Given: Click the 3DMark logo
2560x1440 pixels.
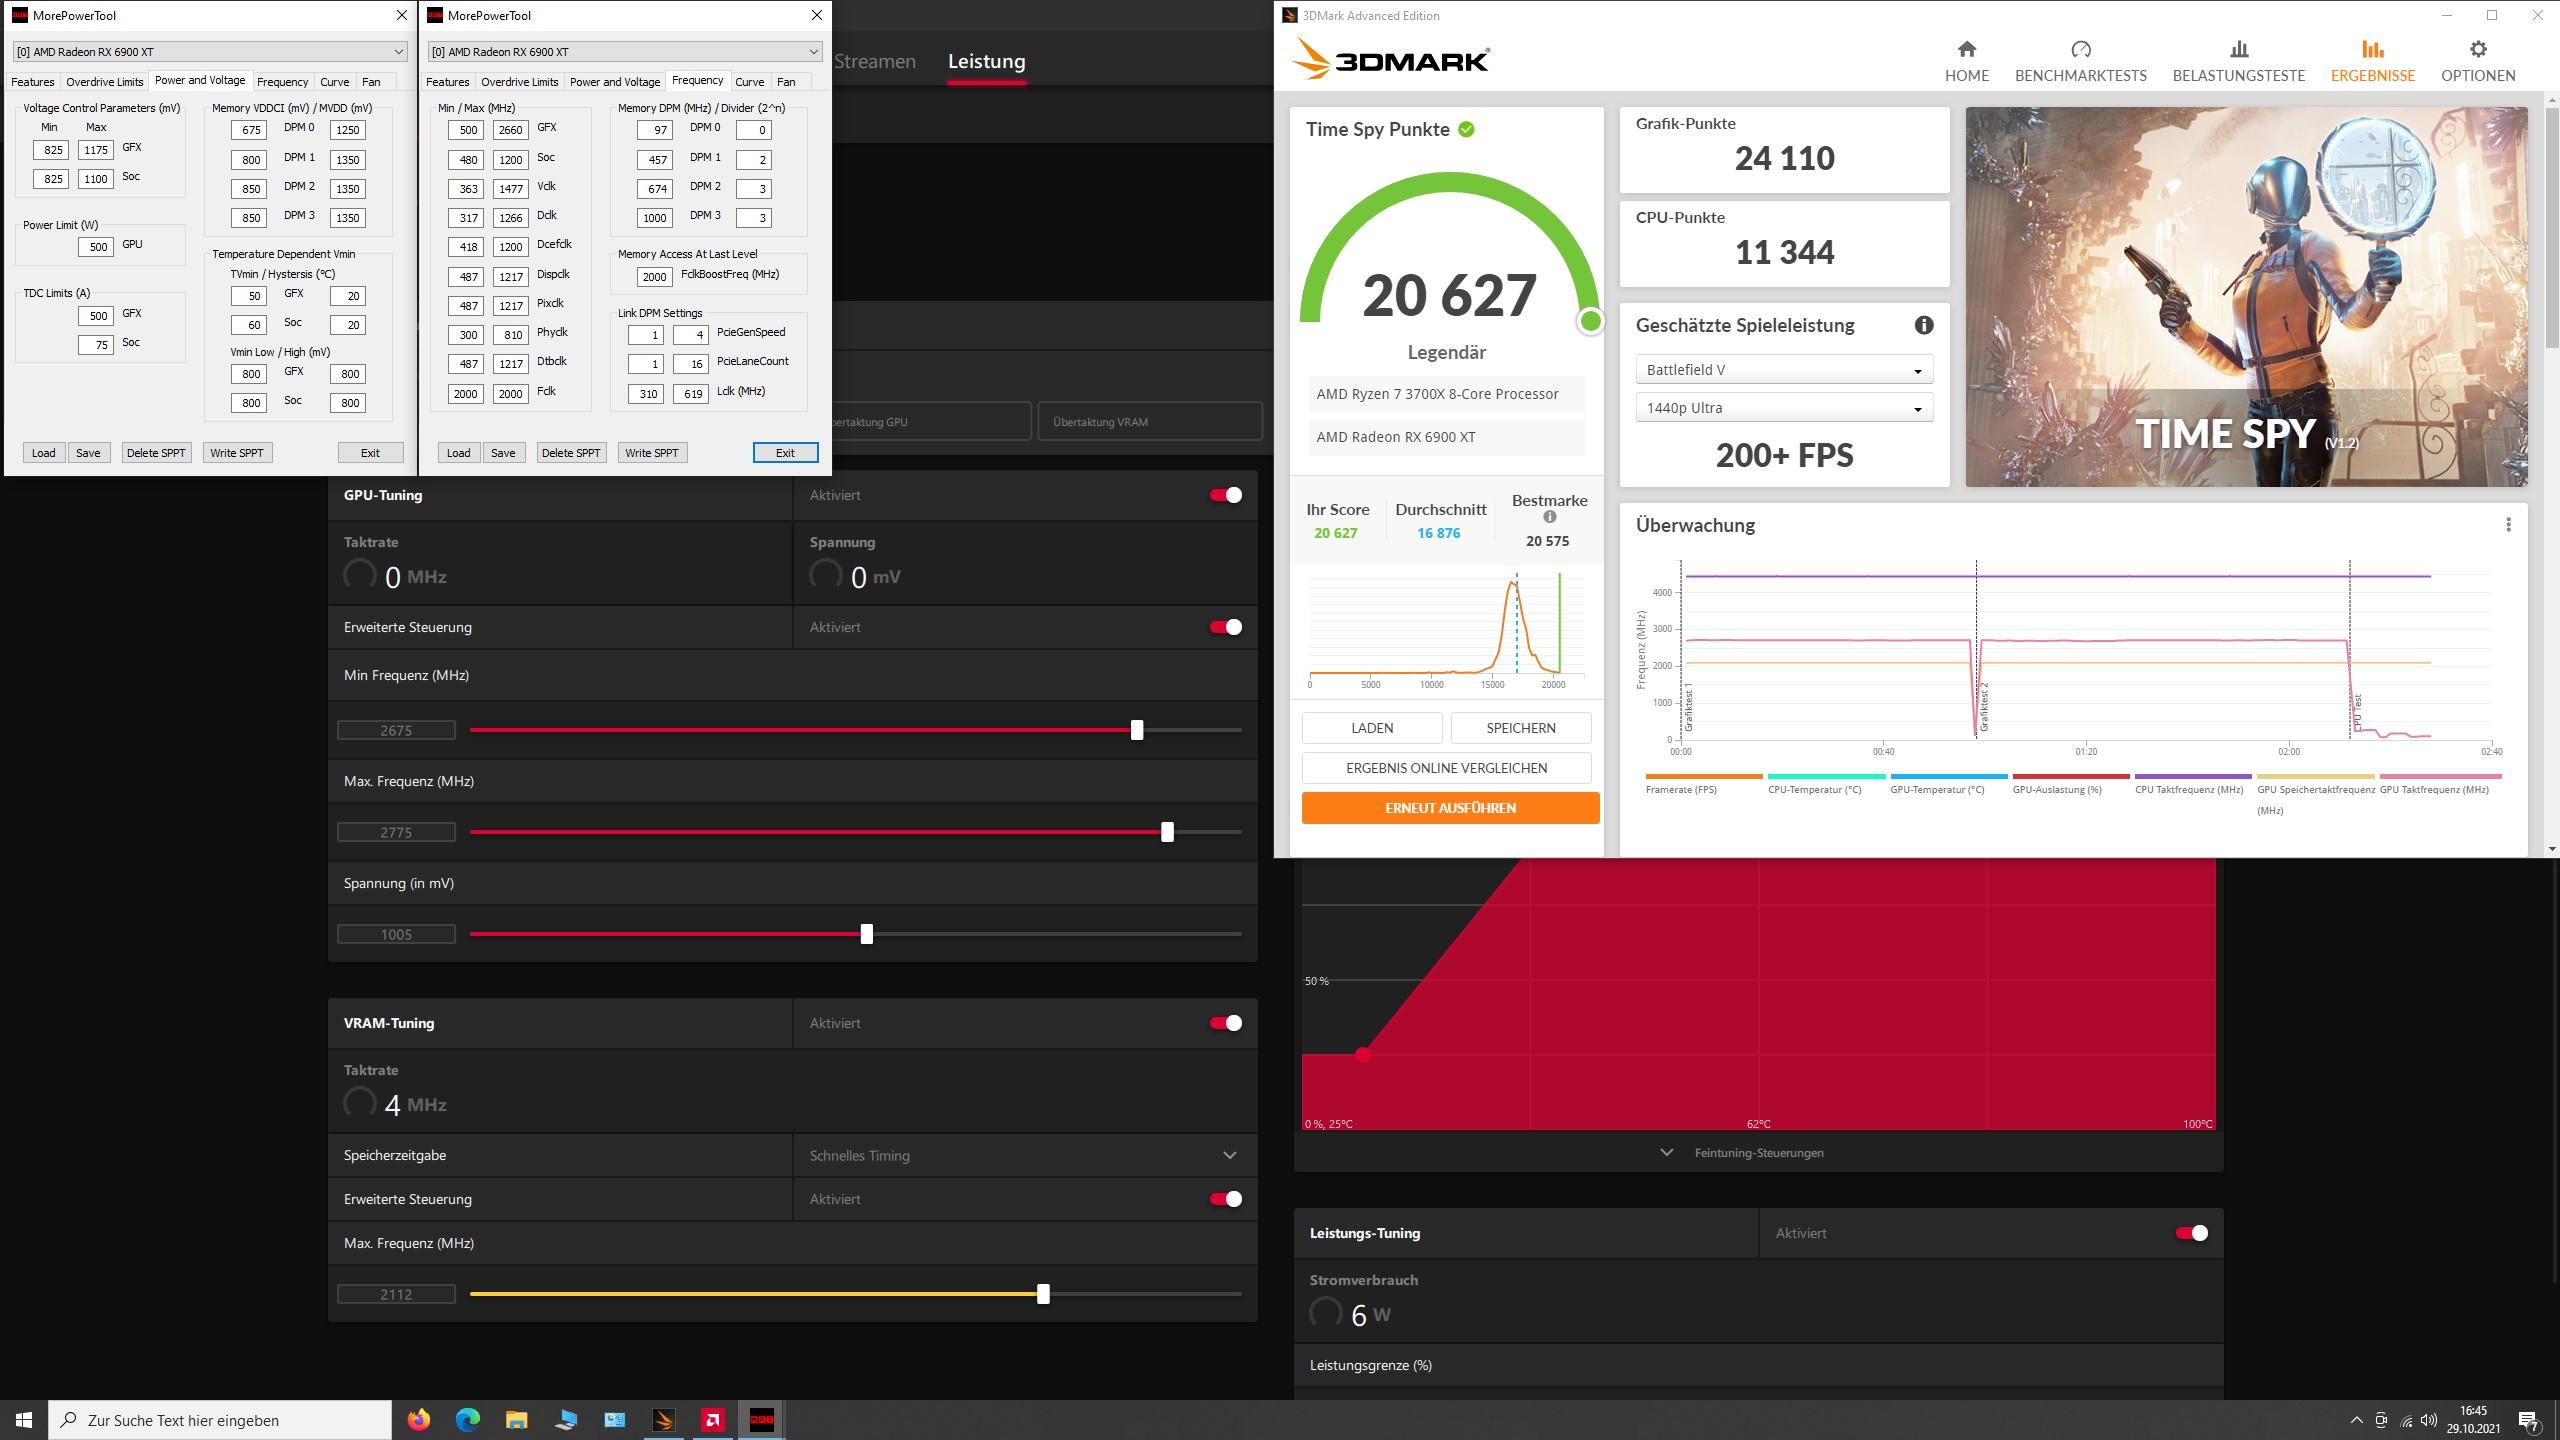Looking at the screenshot, I should [1390, 59].
